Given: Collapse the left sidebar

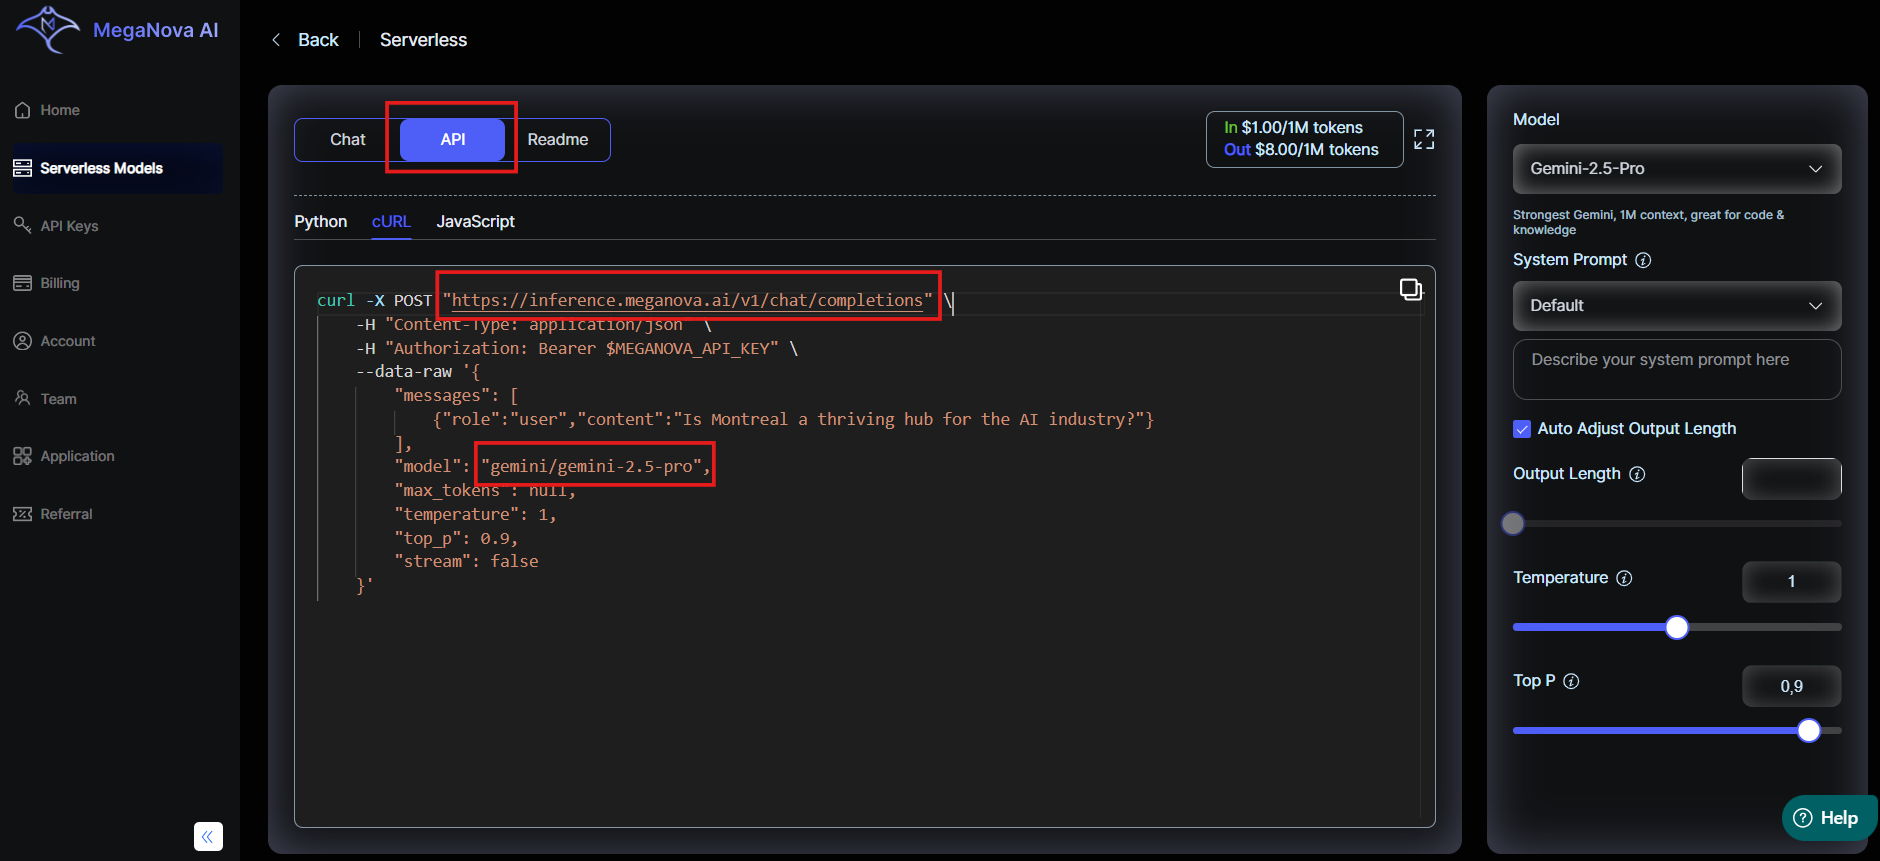Looking at the screenshot, I should point(208,836).
